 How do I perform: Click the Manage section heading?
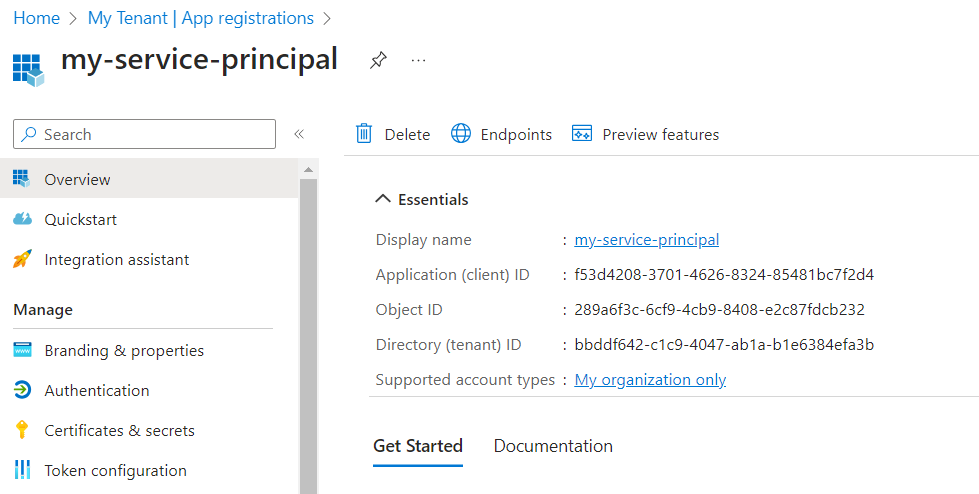43,310
